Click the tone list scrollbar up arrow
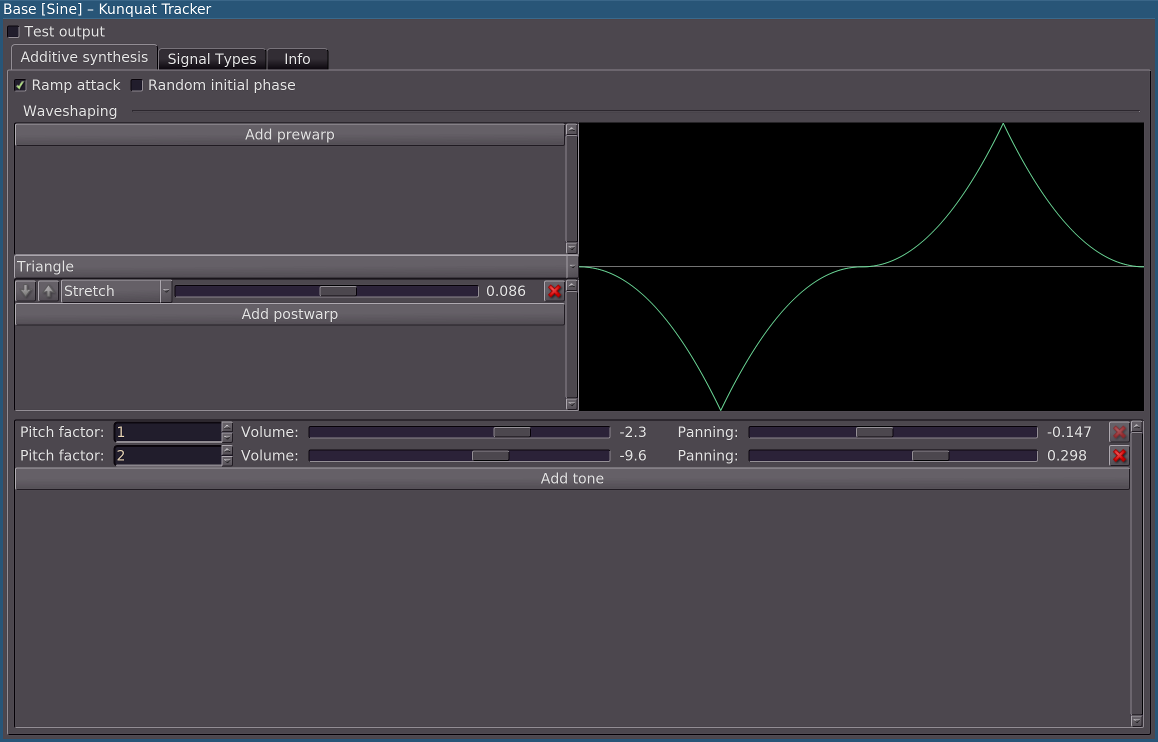This screenshot has width=1158, height=742. [x=1137, y=427]
